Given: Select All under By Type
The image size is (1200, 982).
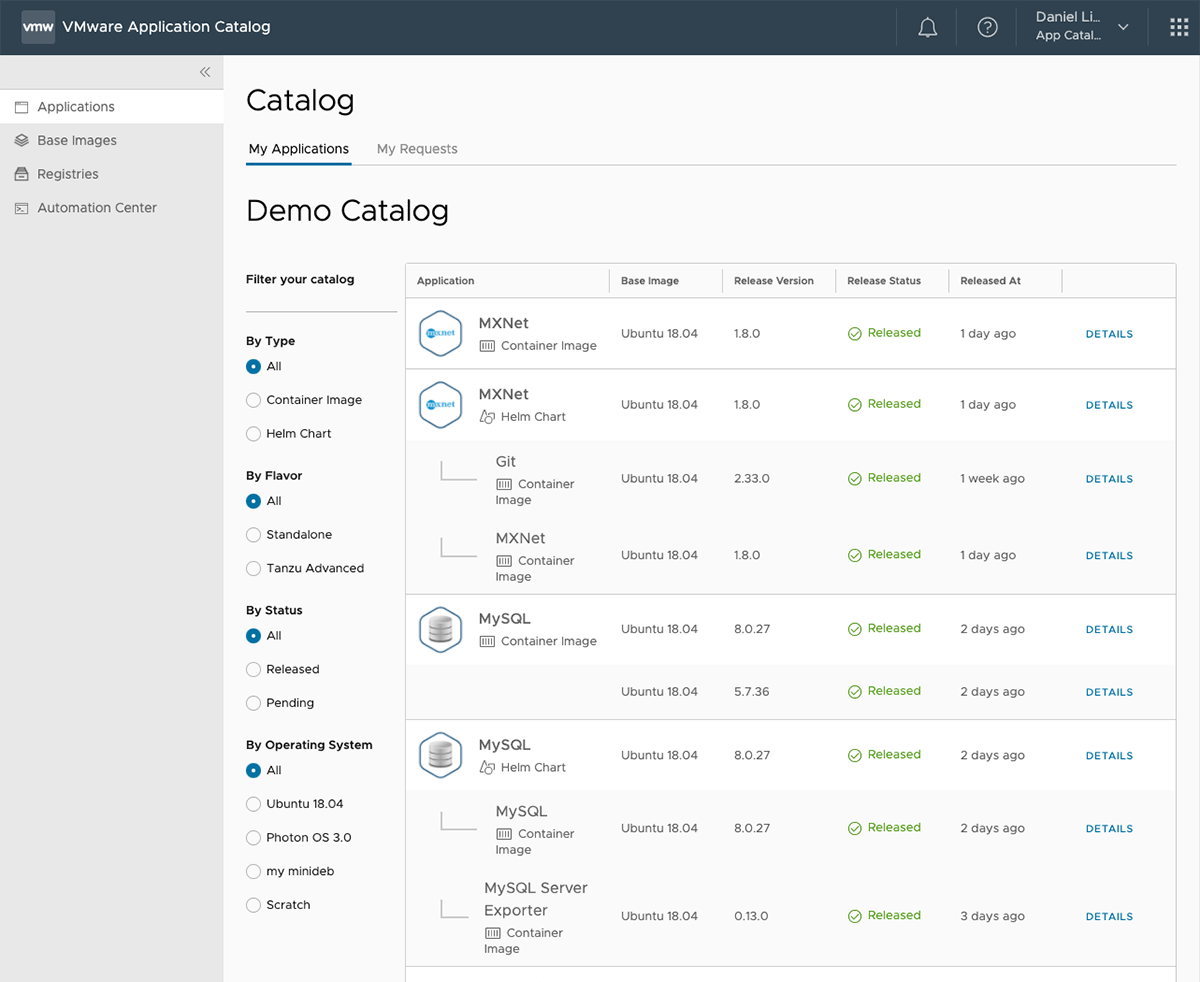Looking at the screenshot, I should coord(253,366).
